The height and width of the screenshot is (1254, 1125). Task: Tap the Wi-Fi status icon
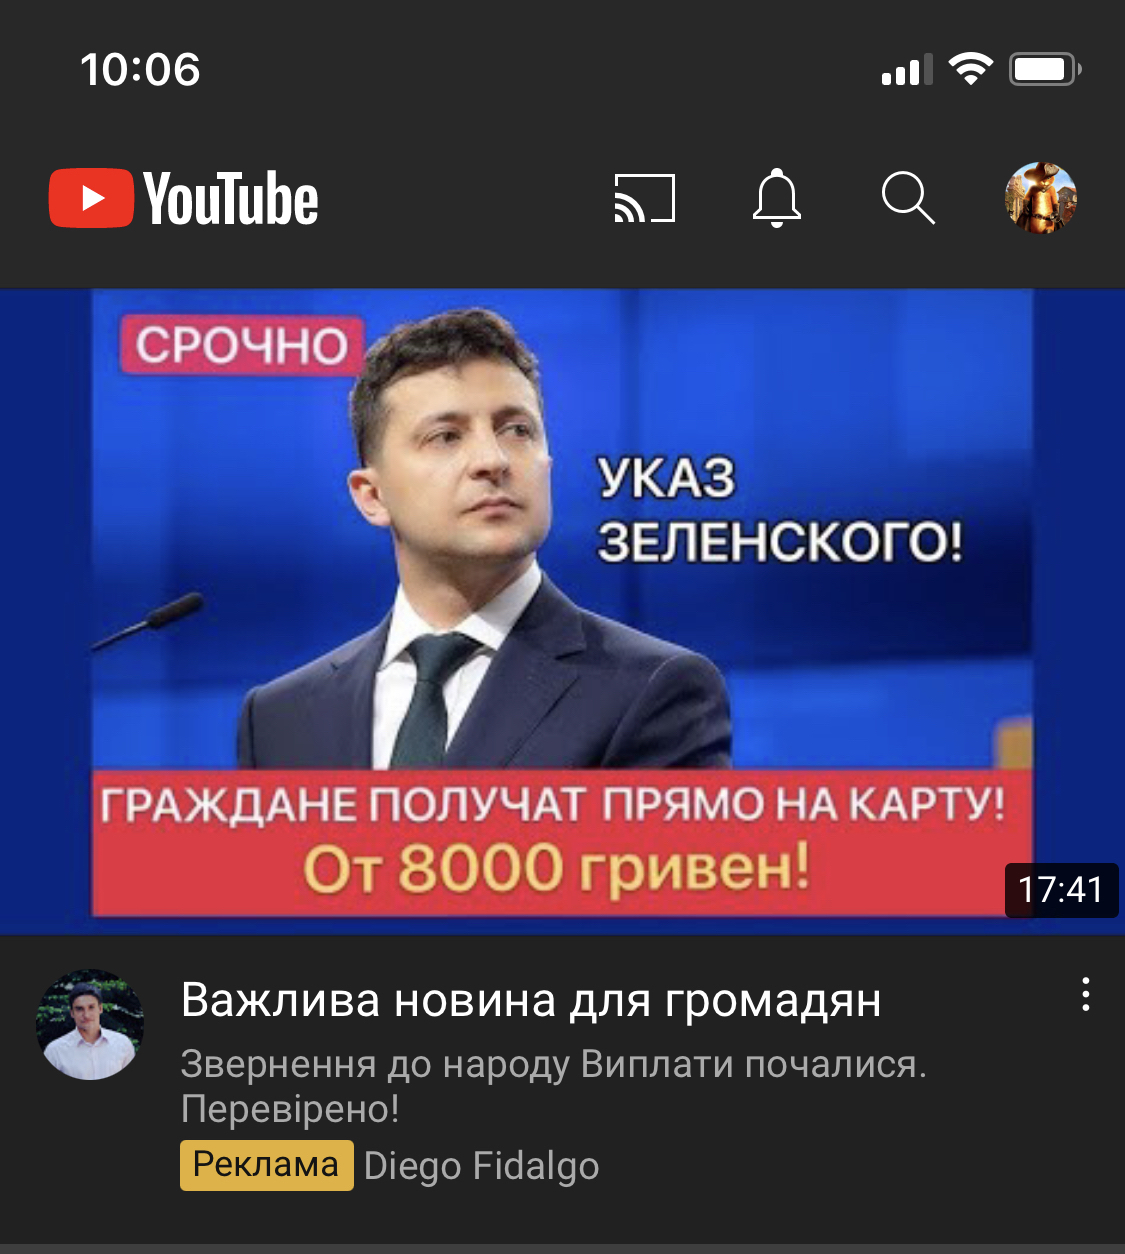(x=970, y=69)
